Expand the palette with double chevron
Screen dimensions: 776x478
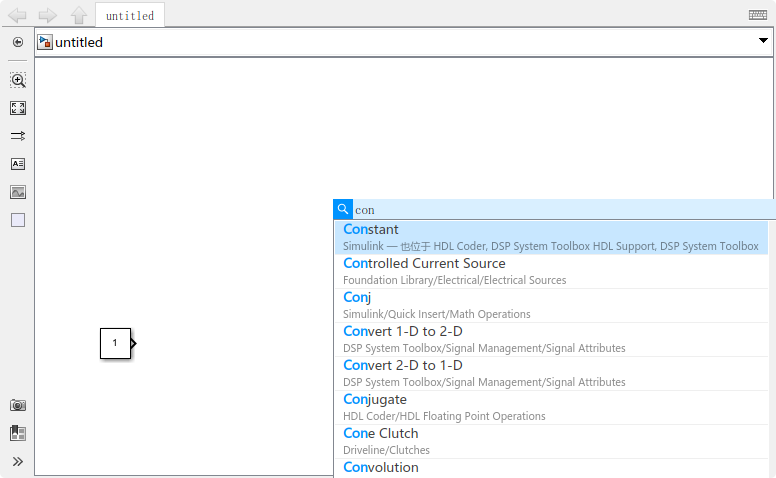point(18,461)
